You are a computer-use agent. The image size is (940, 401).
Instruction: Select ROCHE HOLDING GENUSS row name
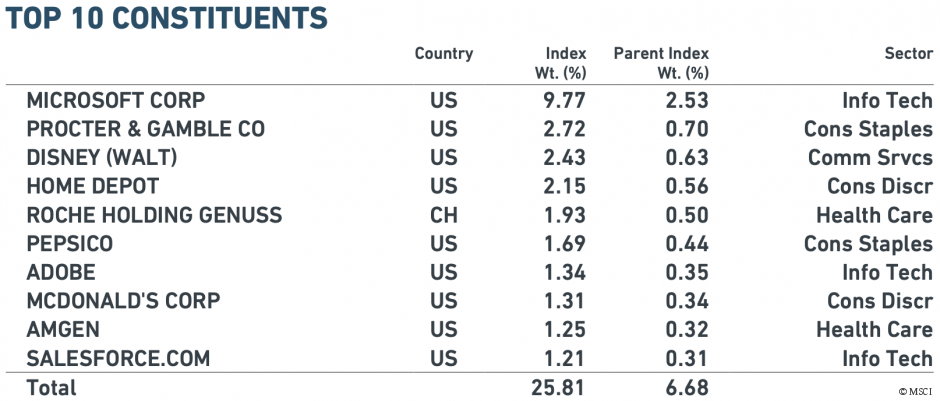click(154, 215)
